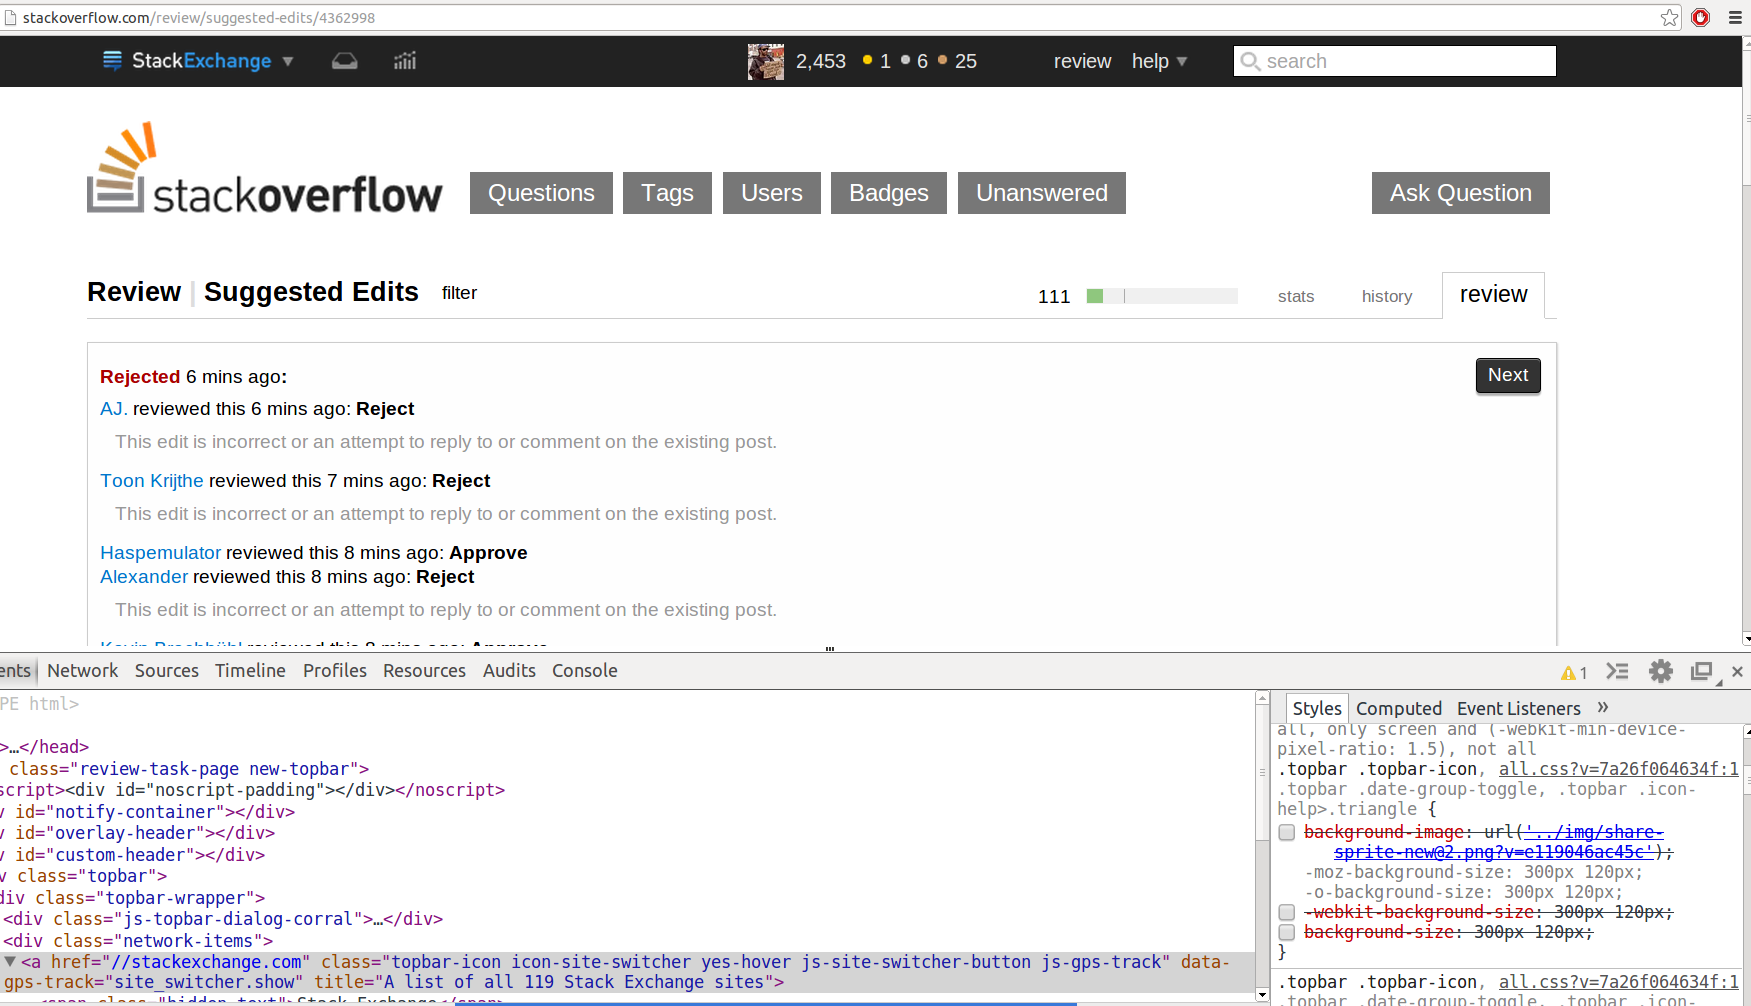Open Toon Krijthe profile link
Viewport: 1751px width, 1006px height.
point(152,480)
